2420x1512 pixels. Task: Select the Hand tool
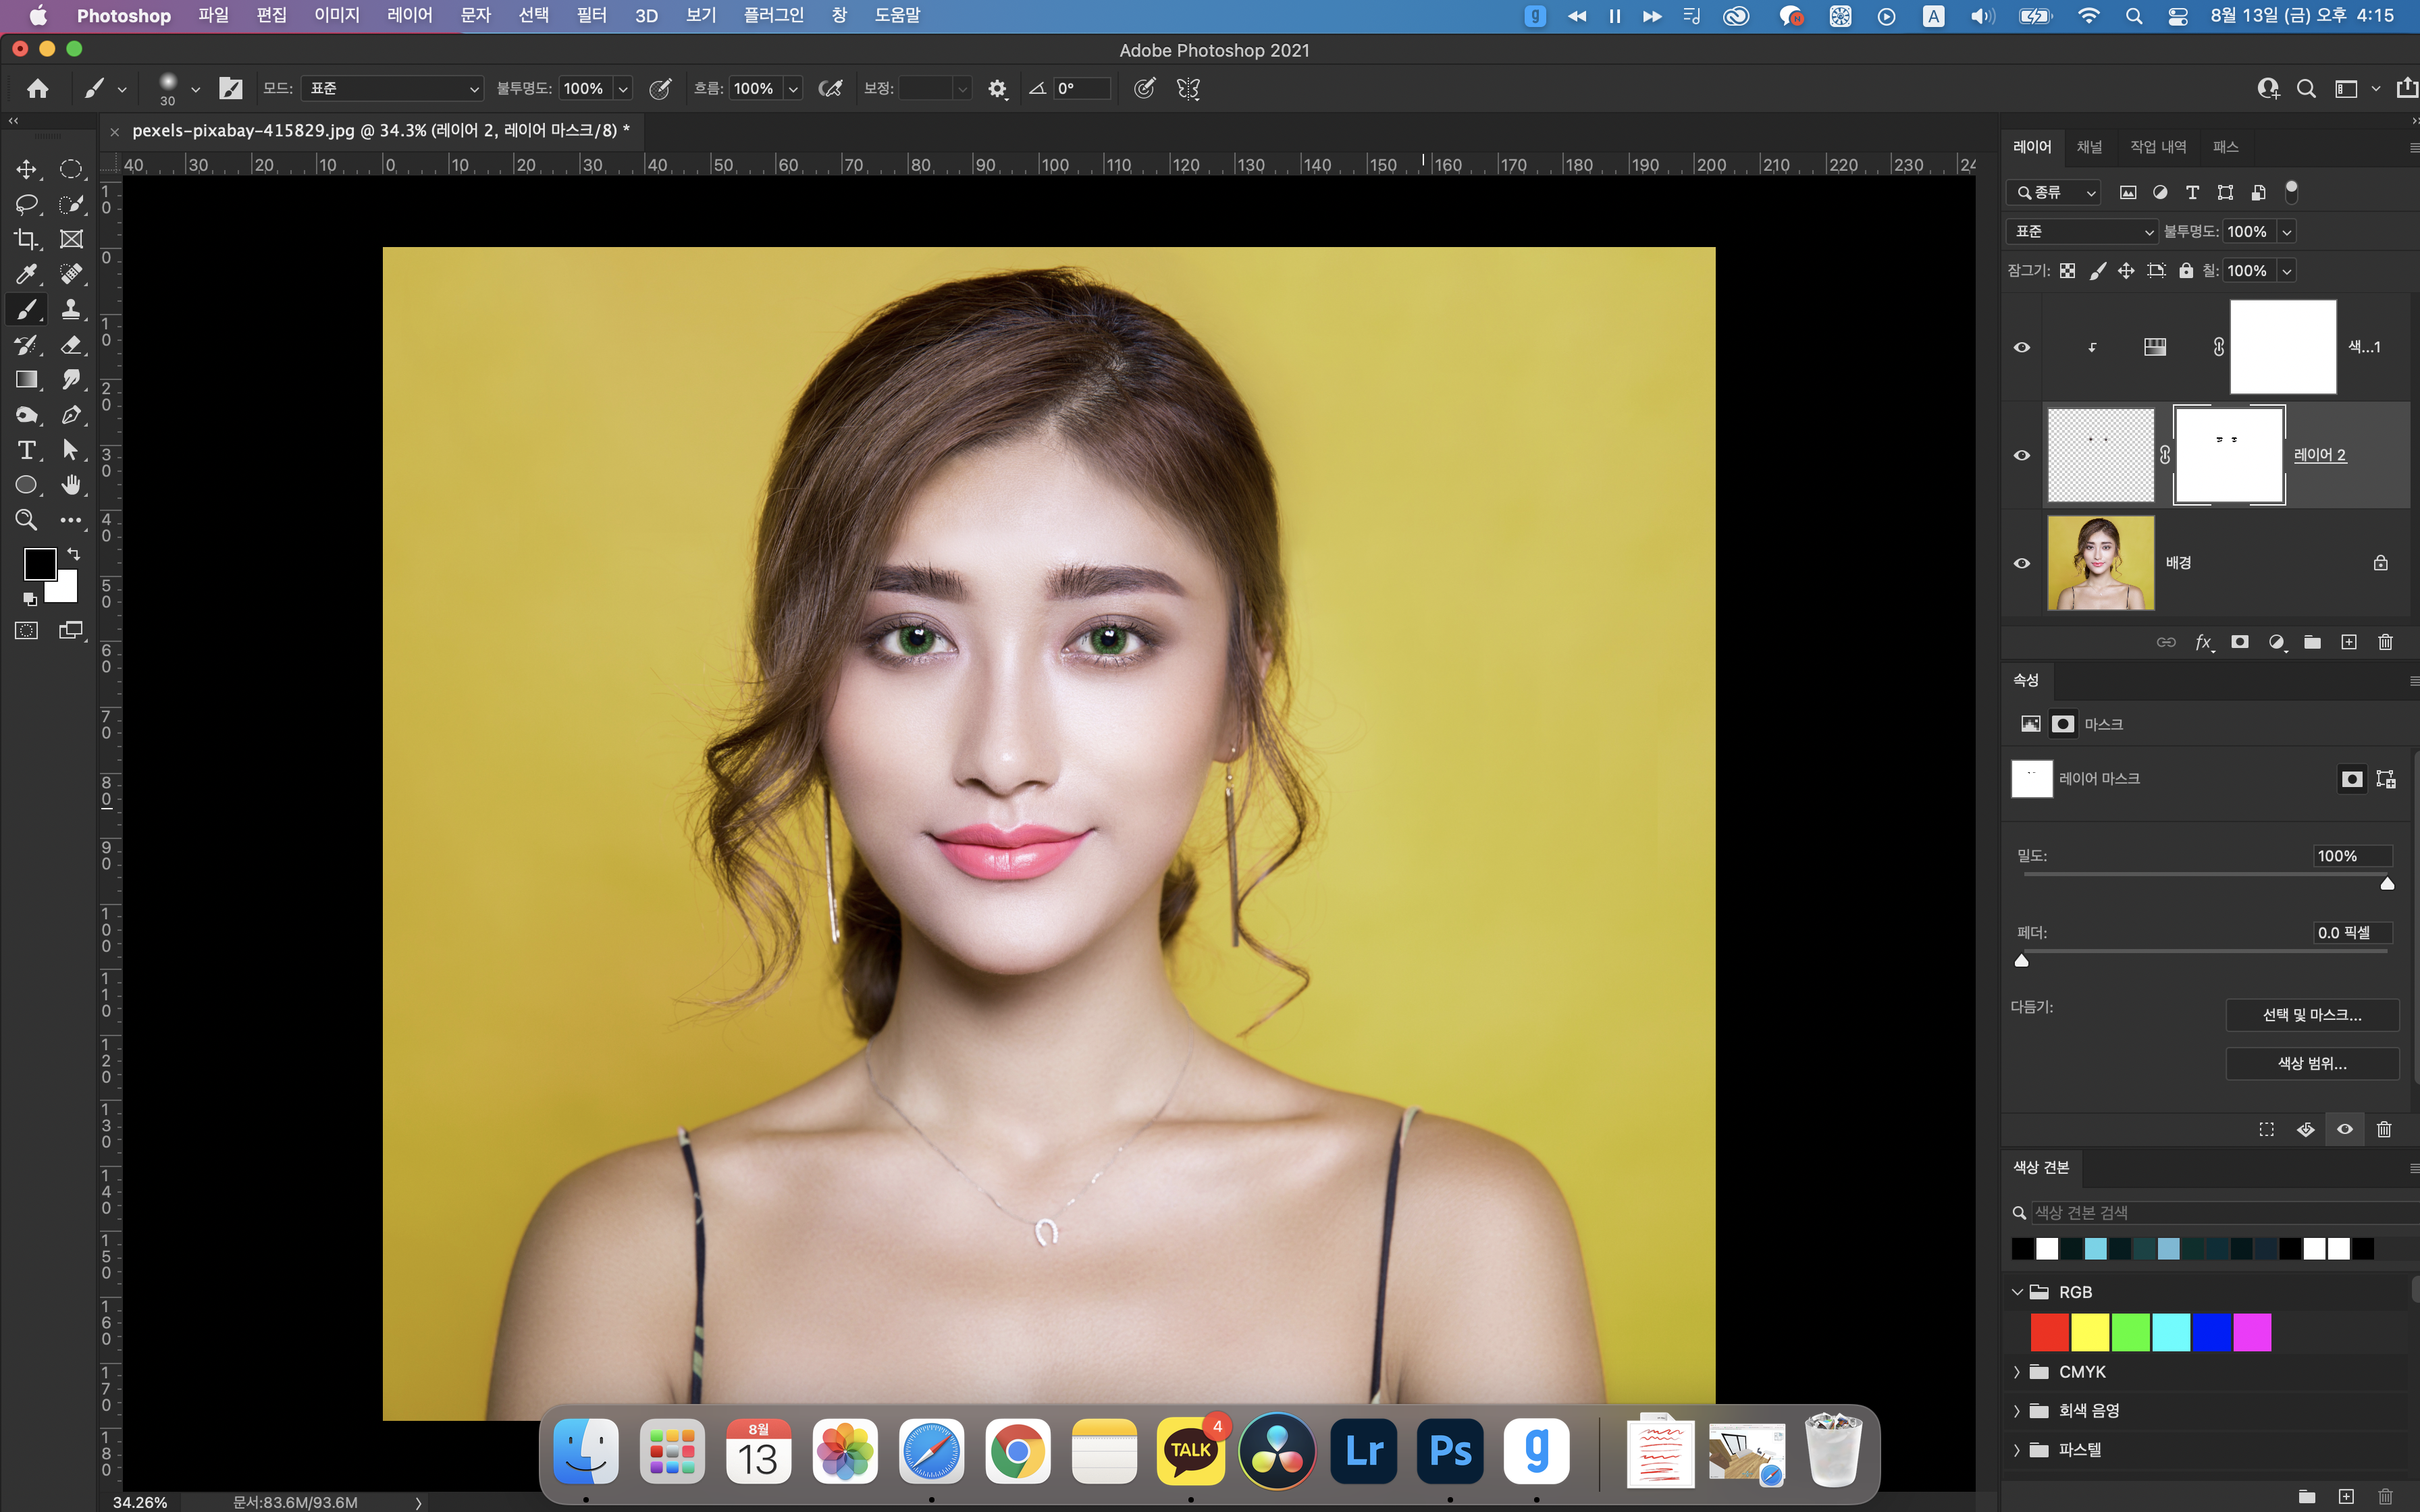click(x=71, y=485)
